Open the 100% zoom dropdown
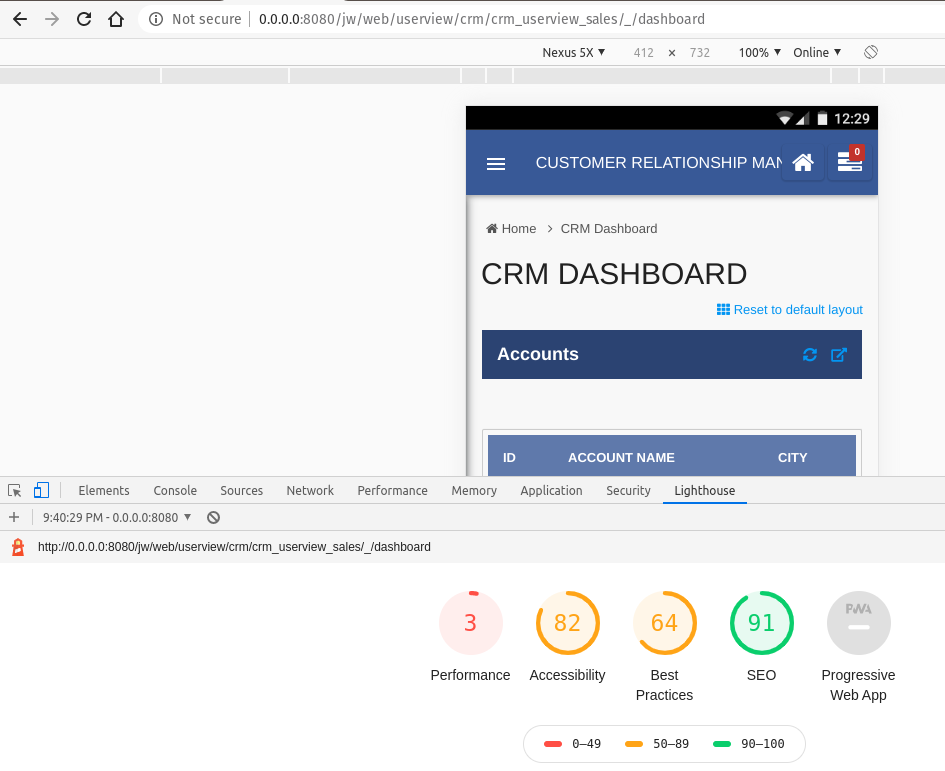The height and width of the screenshot is (771, 945). pyautogui.click(x=759, y=52)
